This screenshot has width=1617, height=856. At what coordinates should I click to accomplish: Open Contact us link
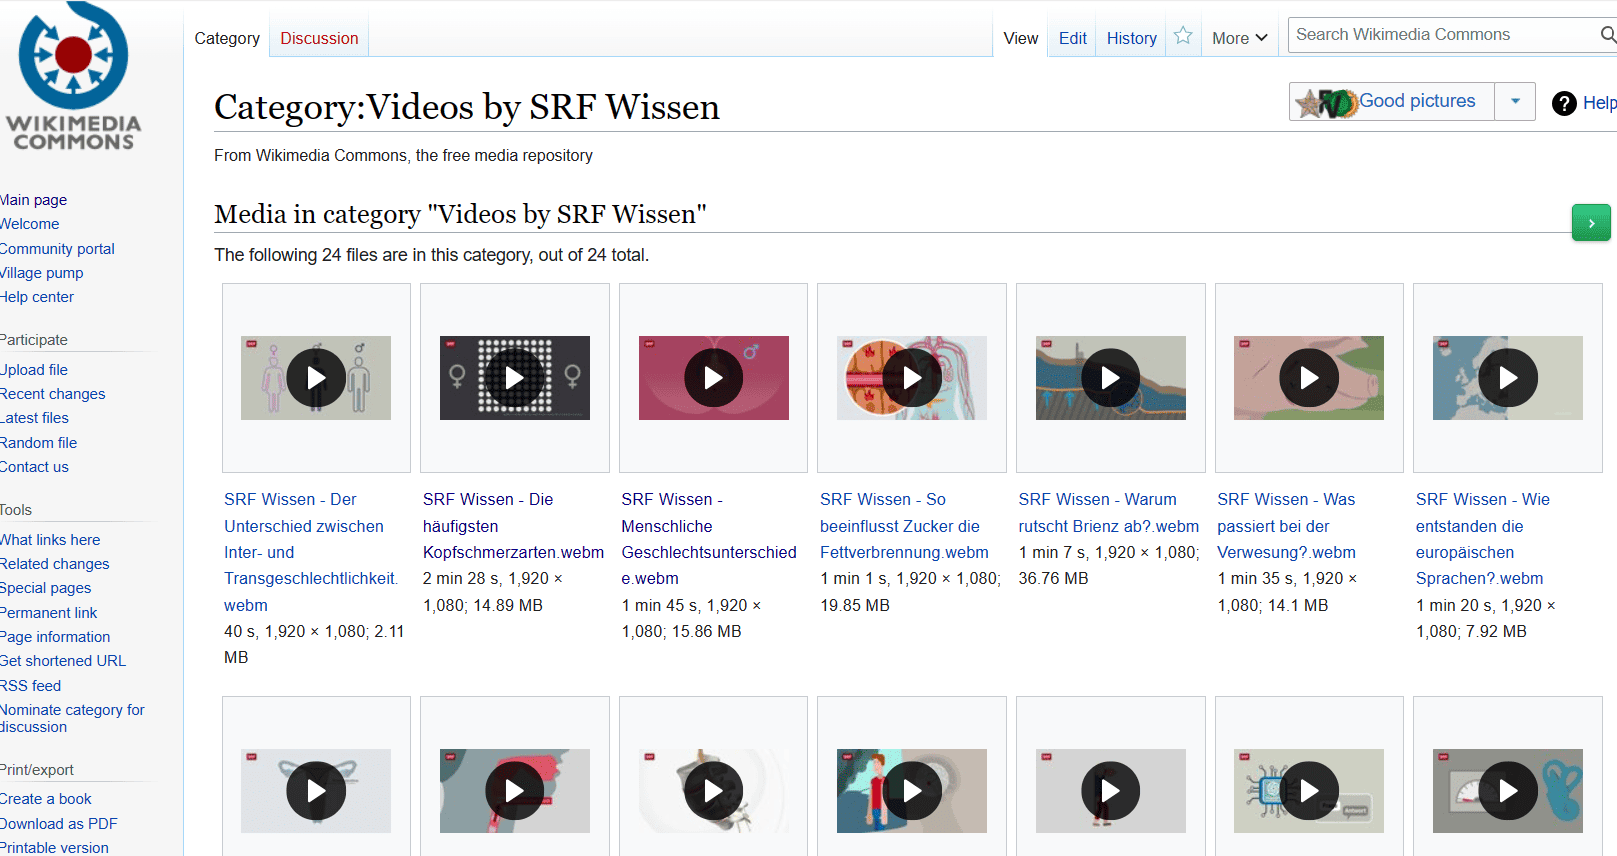(x=34, y=467)
